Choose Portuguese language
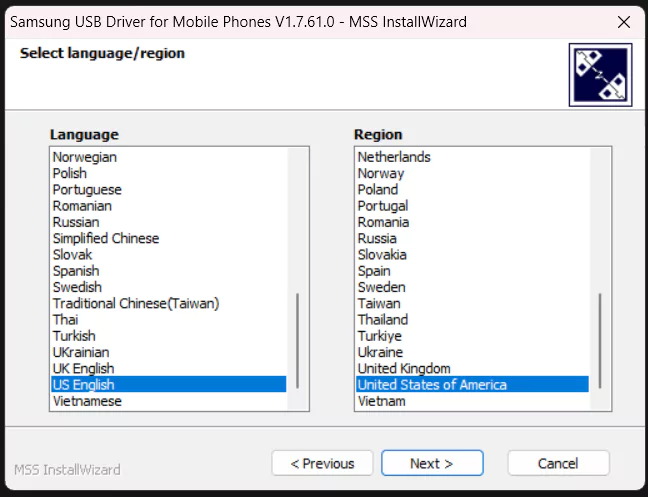 (169, 190)
